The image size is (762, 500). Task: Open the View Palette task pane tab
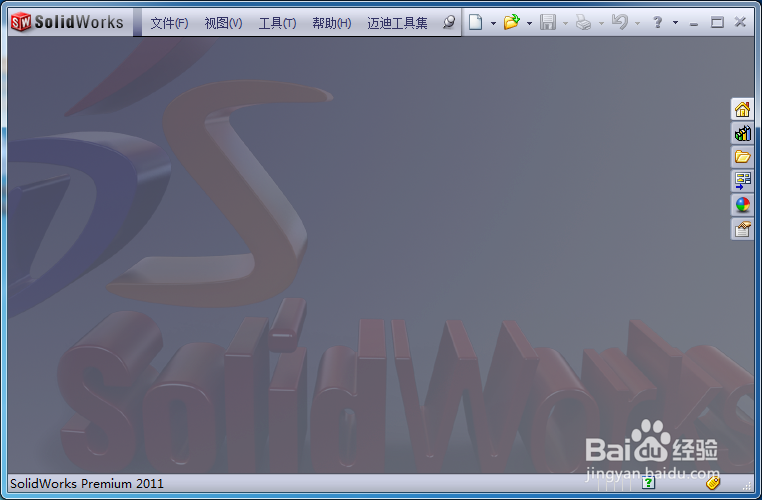(742, 181)
